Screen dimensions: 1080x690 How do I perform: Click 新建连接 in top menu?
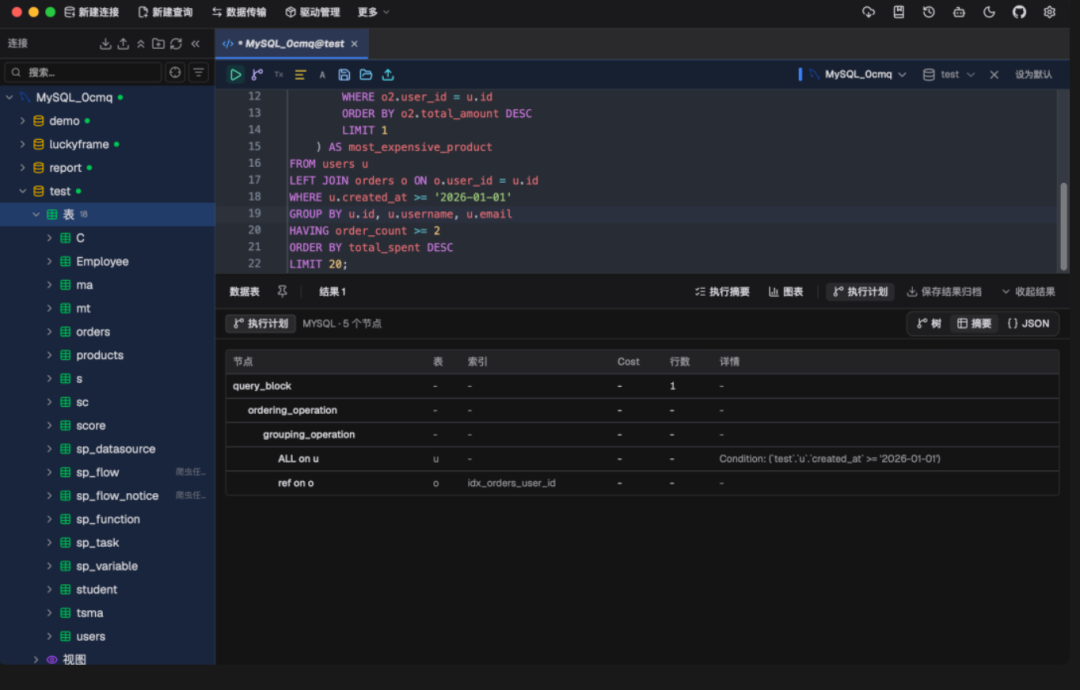point(91,12)
